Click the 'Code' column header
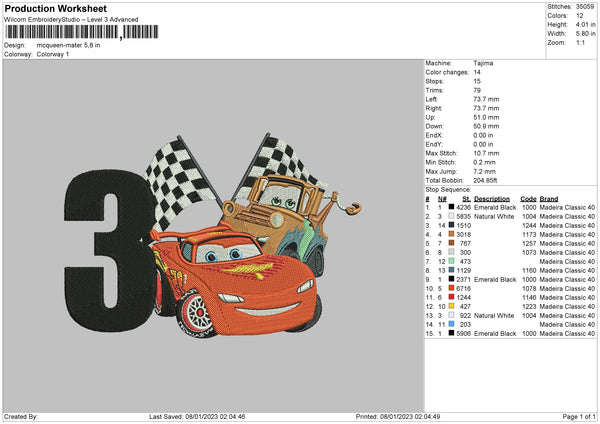Image resolution: width=600 pixels, height=424 pixels. click(528, 199)
